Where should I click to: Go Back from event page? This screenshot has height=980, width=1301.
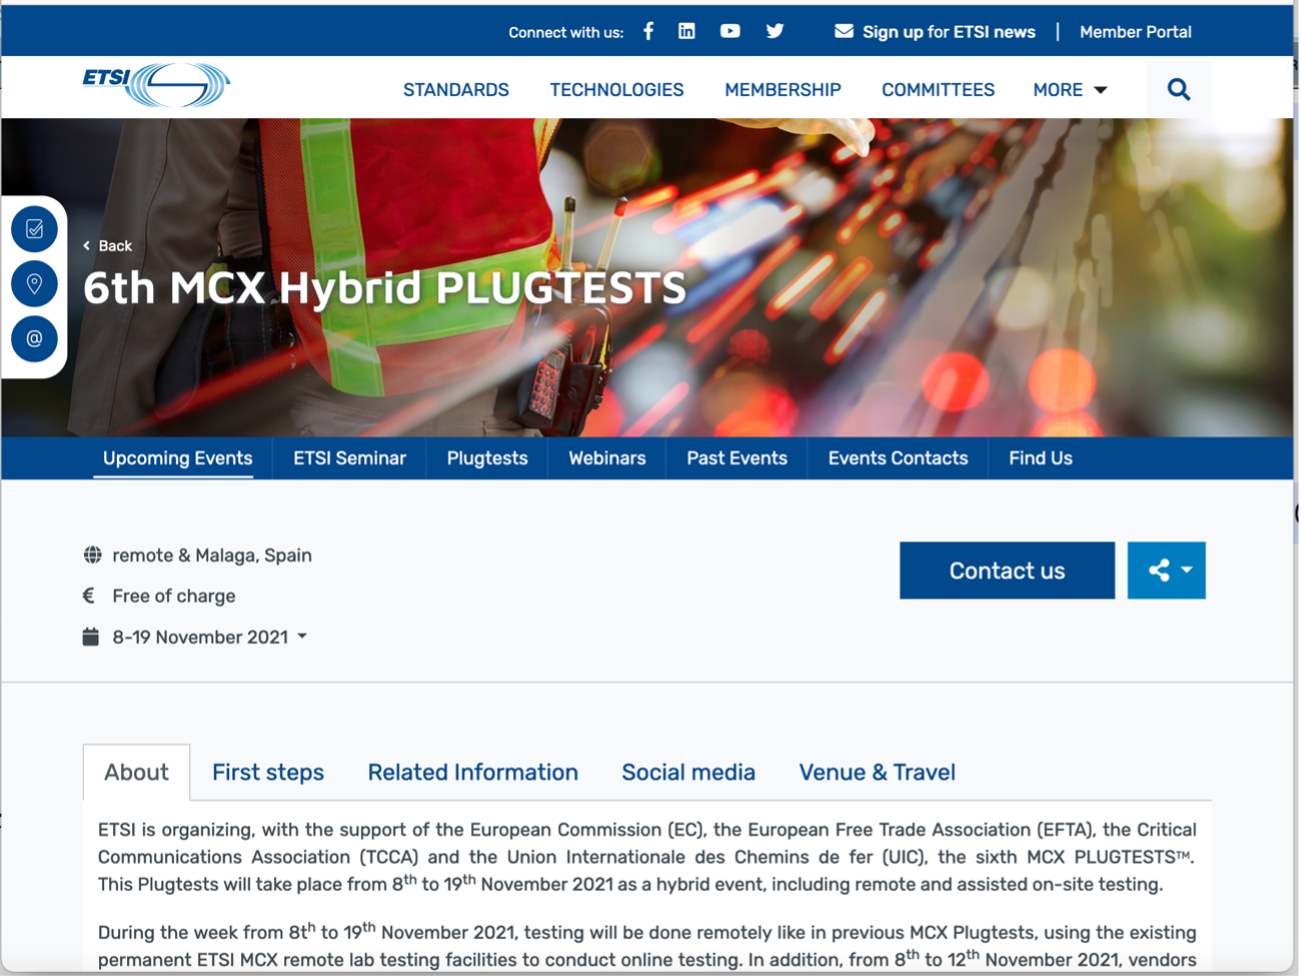coord(107,246)
